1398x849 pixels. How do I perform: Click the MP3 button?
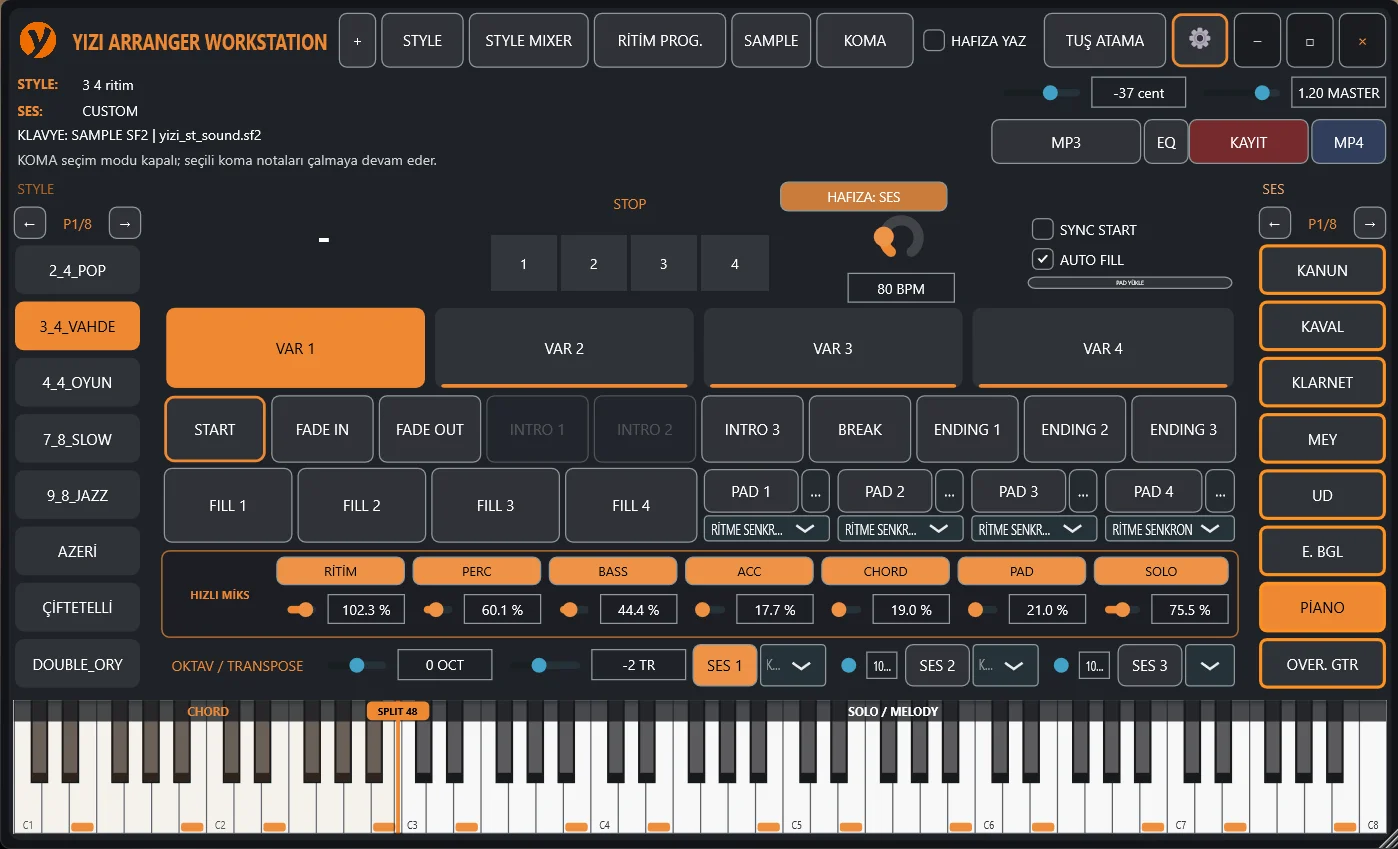click(x=1066, y=142)
